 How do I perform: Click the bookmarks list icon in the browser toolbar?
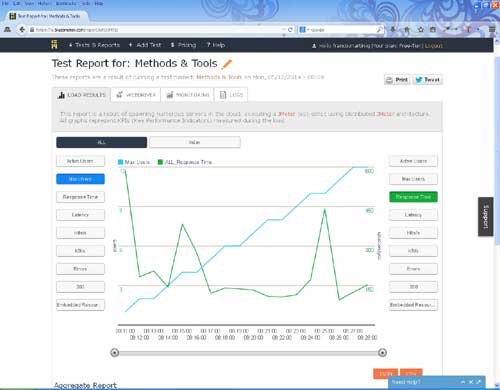pos(433,30)
